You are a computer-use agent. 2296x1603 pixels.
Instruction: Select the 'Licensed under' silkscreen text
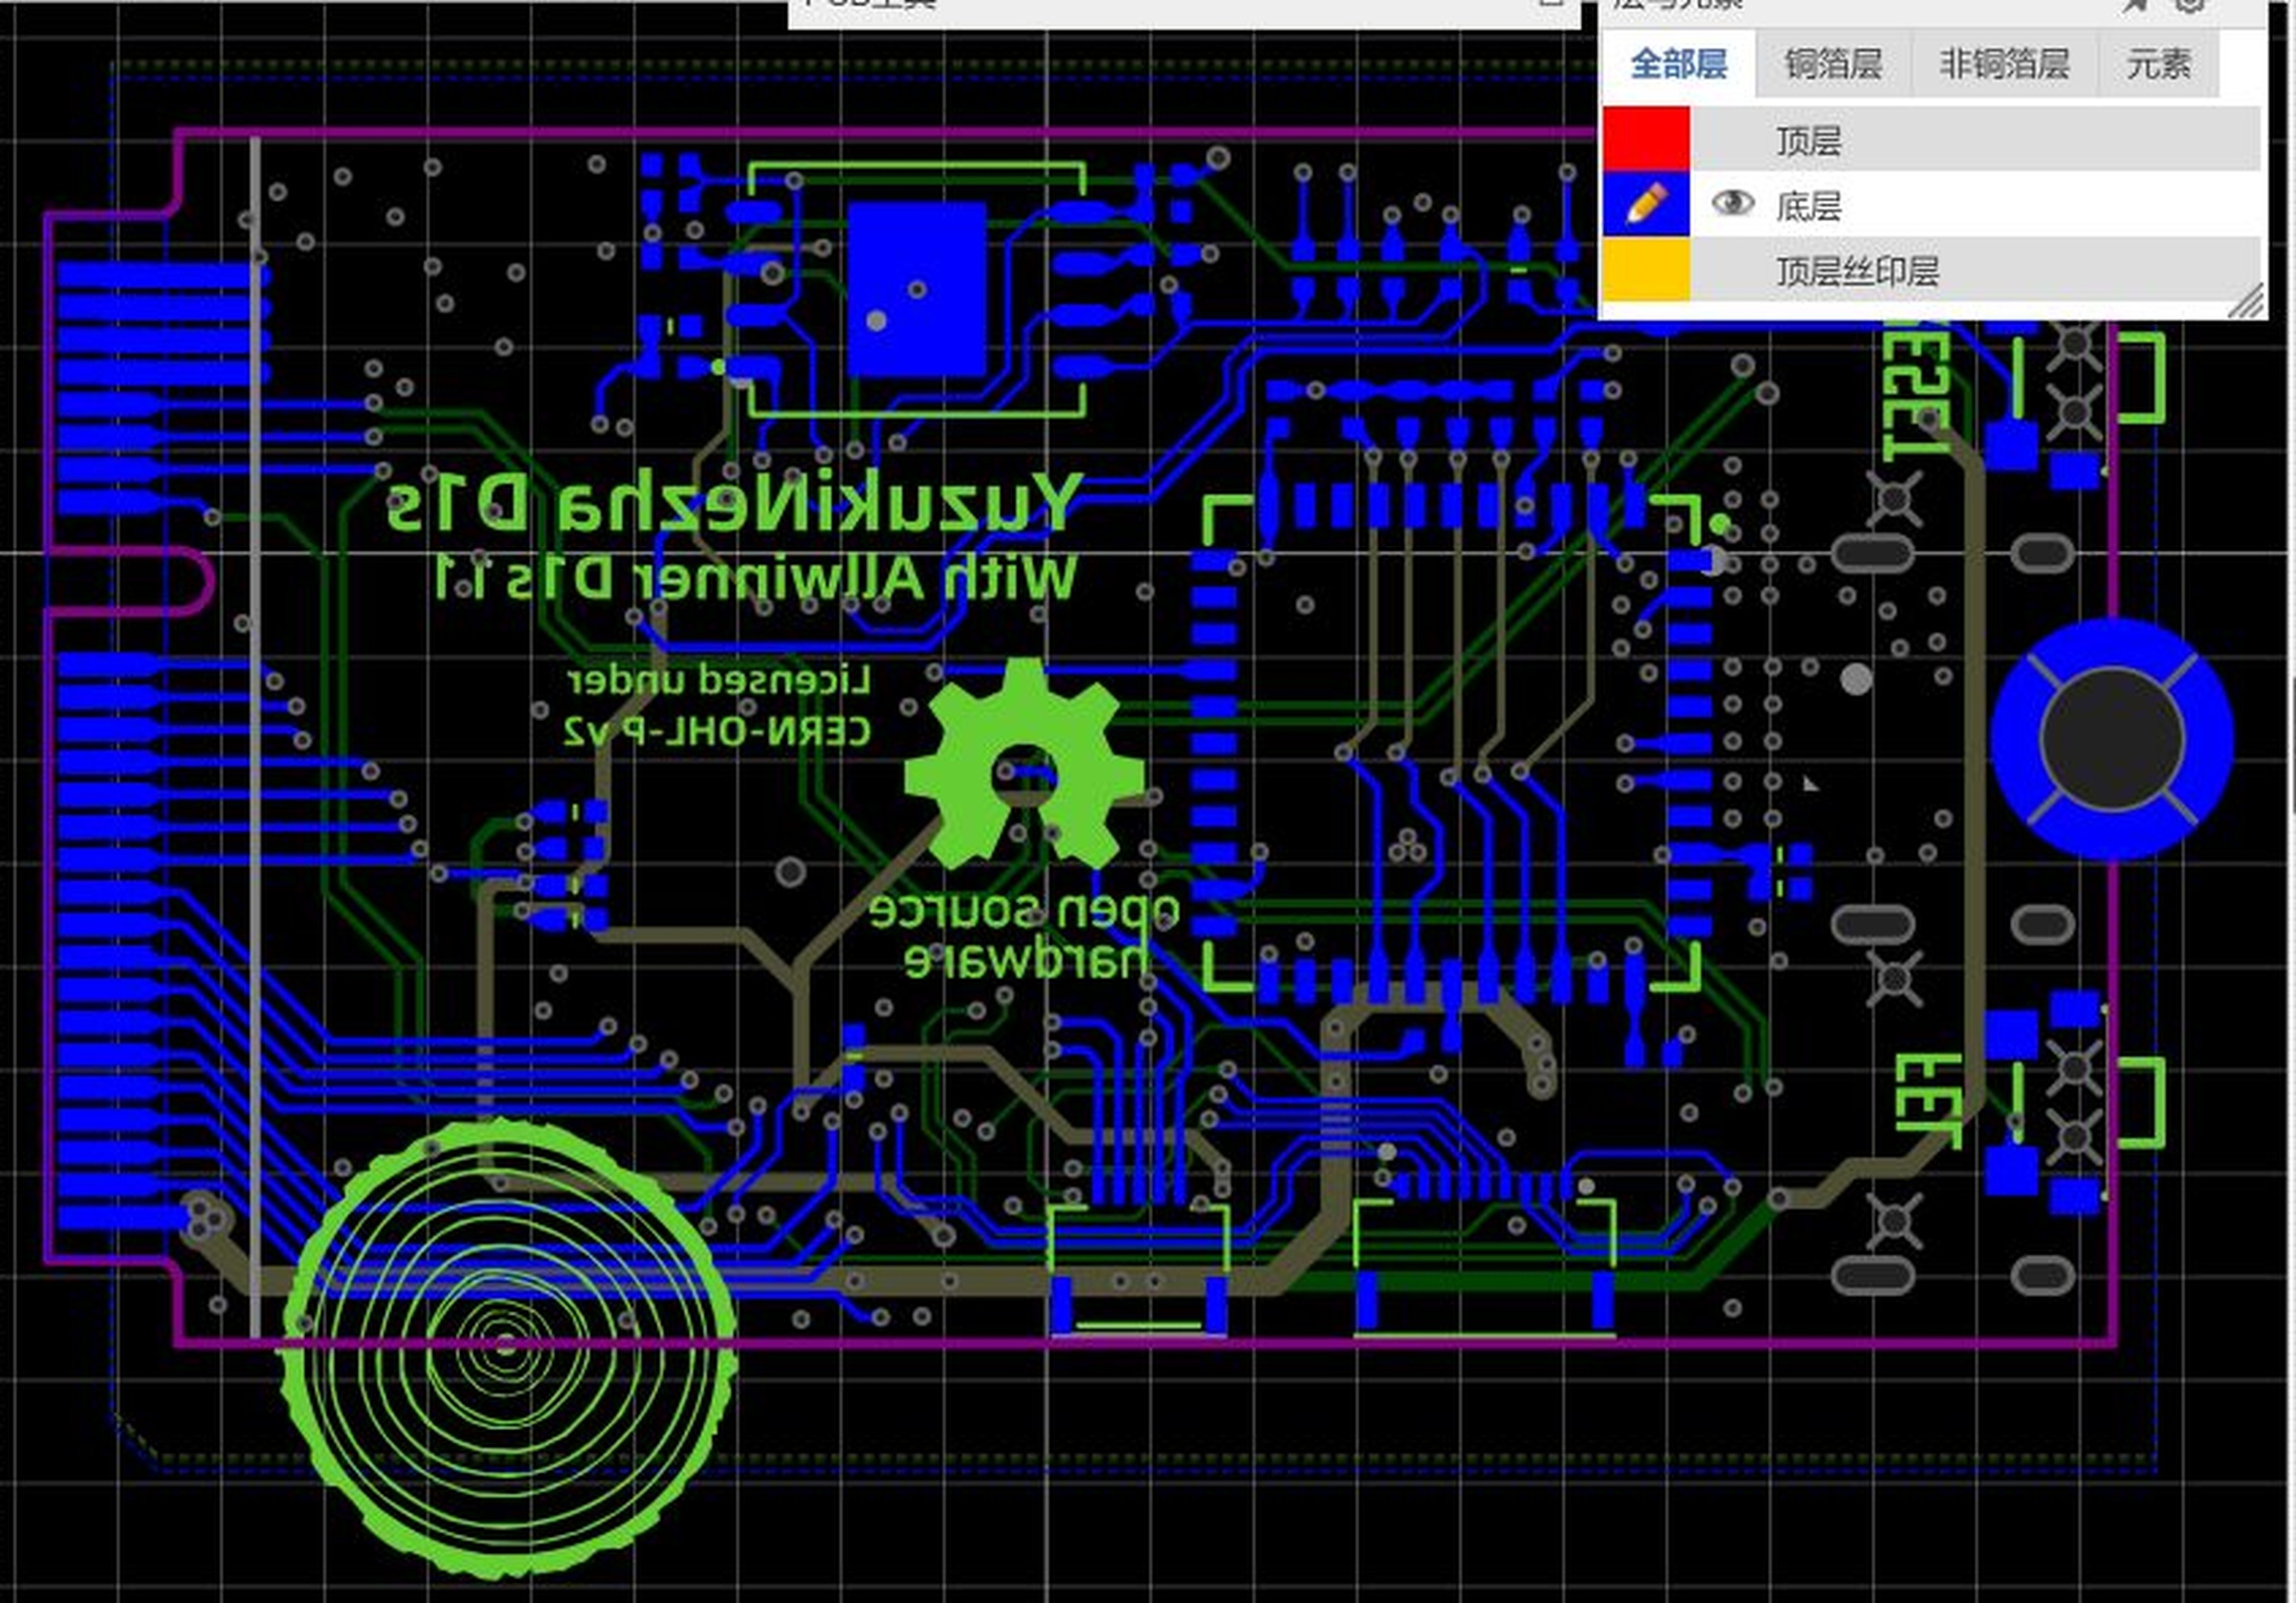(719, 681)
